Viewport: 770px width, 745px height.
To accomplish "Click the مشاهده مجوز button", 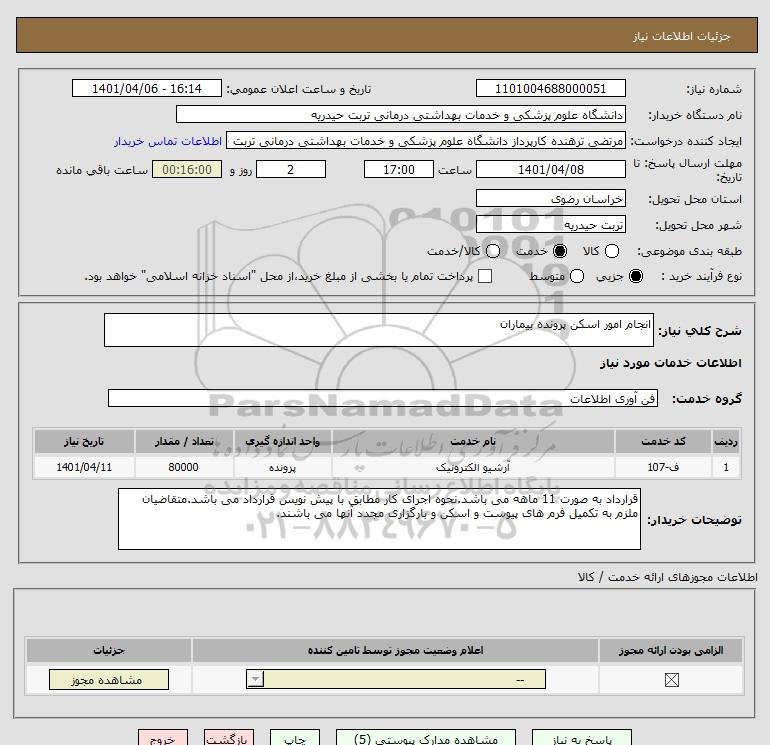I will tap(109, 680).
